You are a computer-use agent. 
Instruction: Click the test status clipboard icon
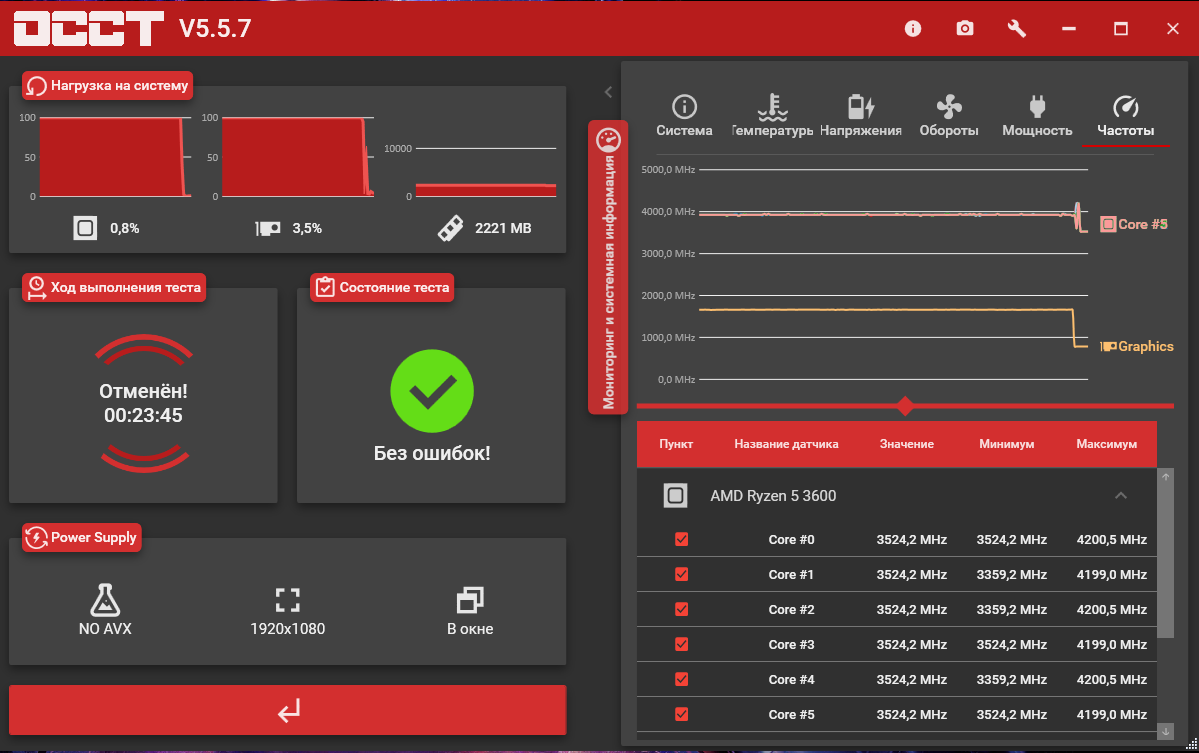click(325, 287)
